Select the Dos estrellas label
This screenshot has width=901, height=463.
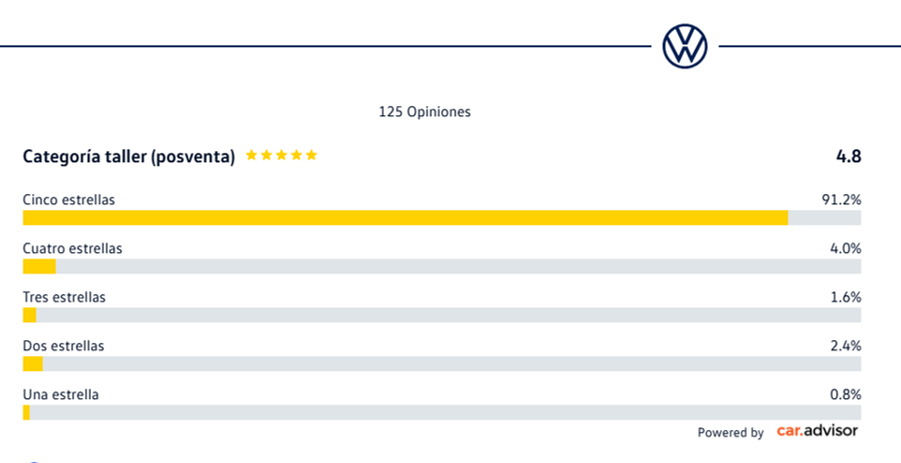64,346
